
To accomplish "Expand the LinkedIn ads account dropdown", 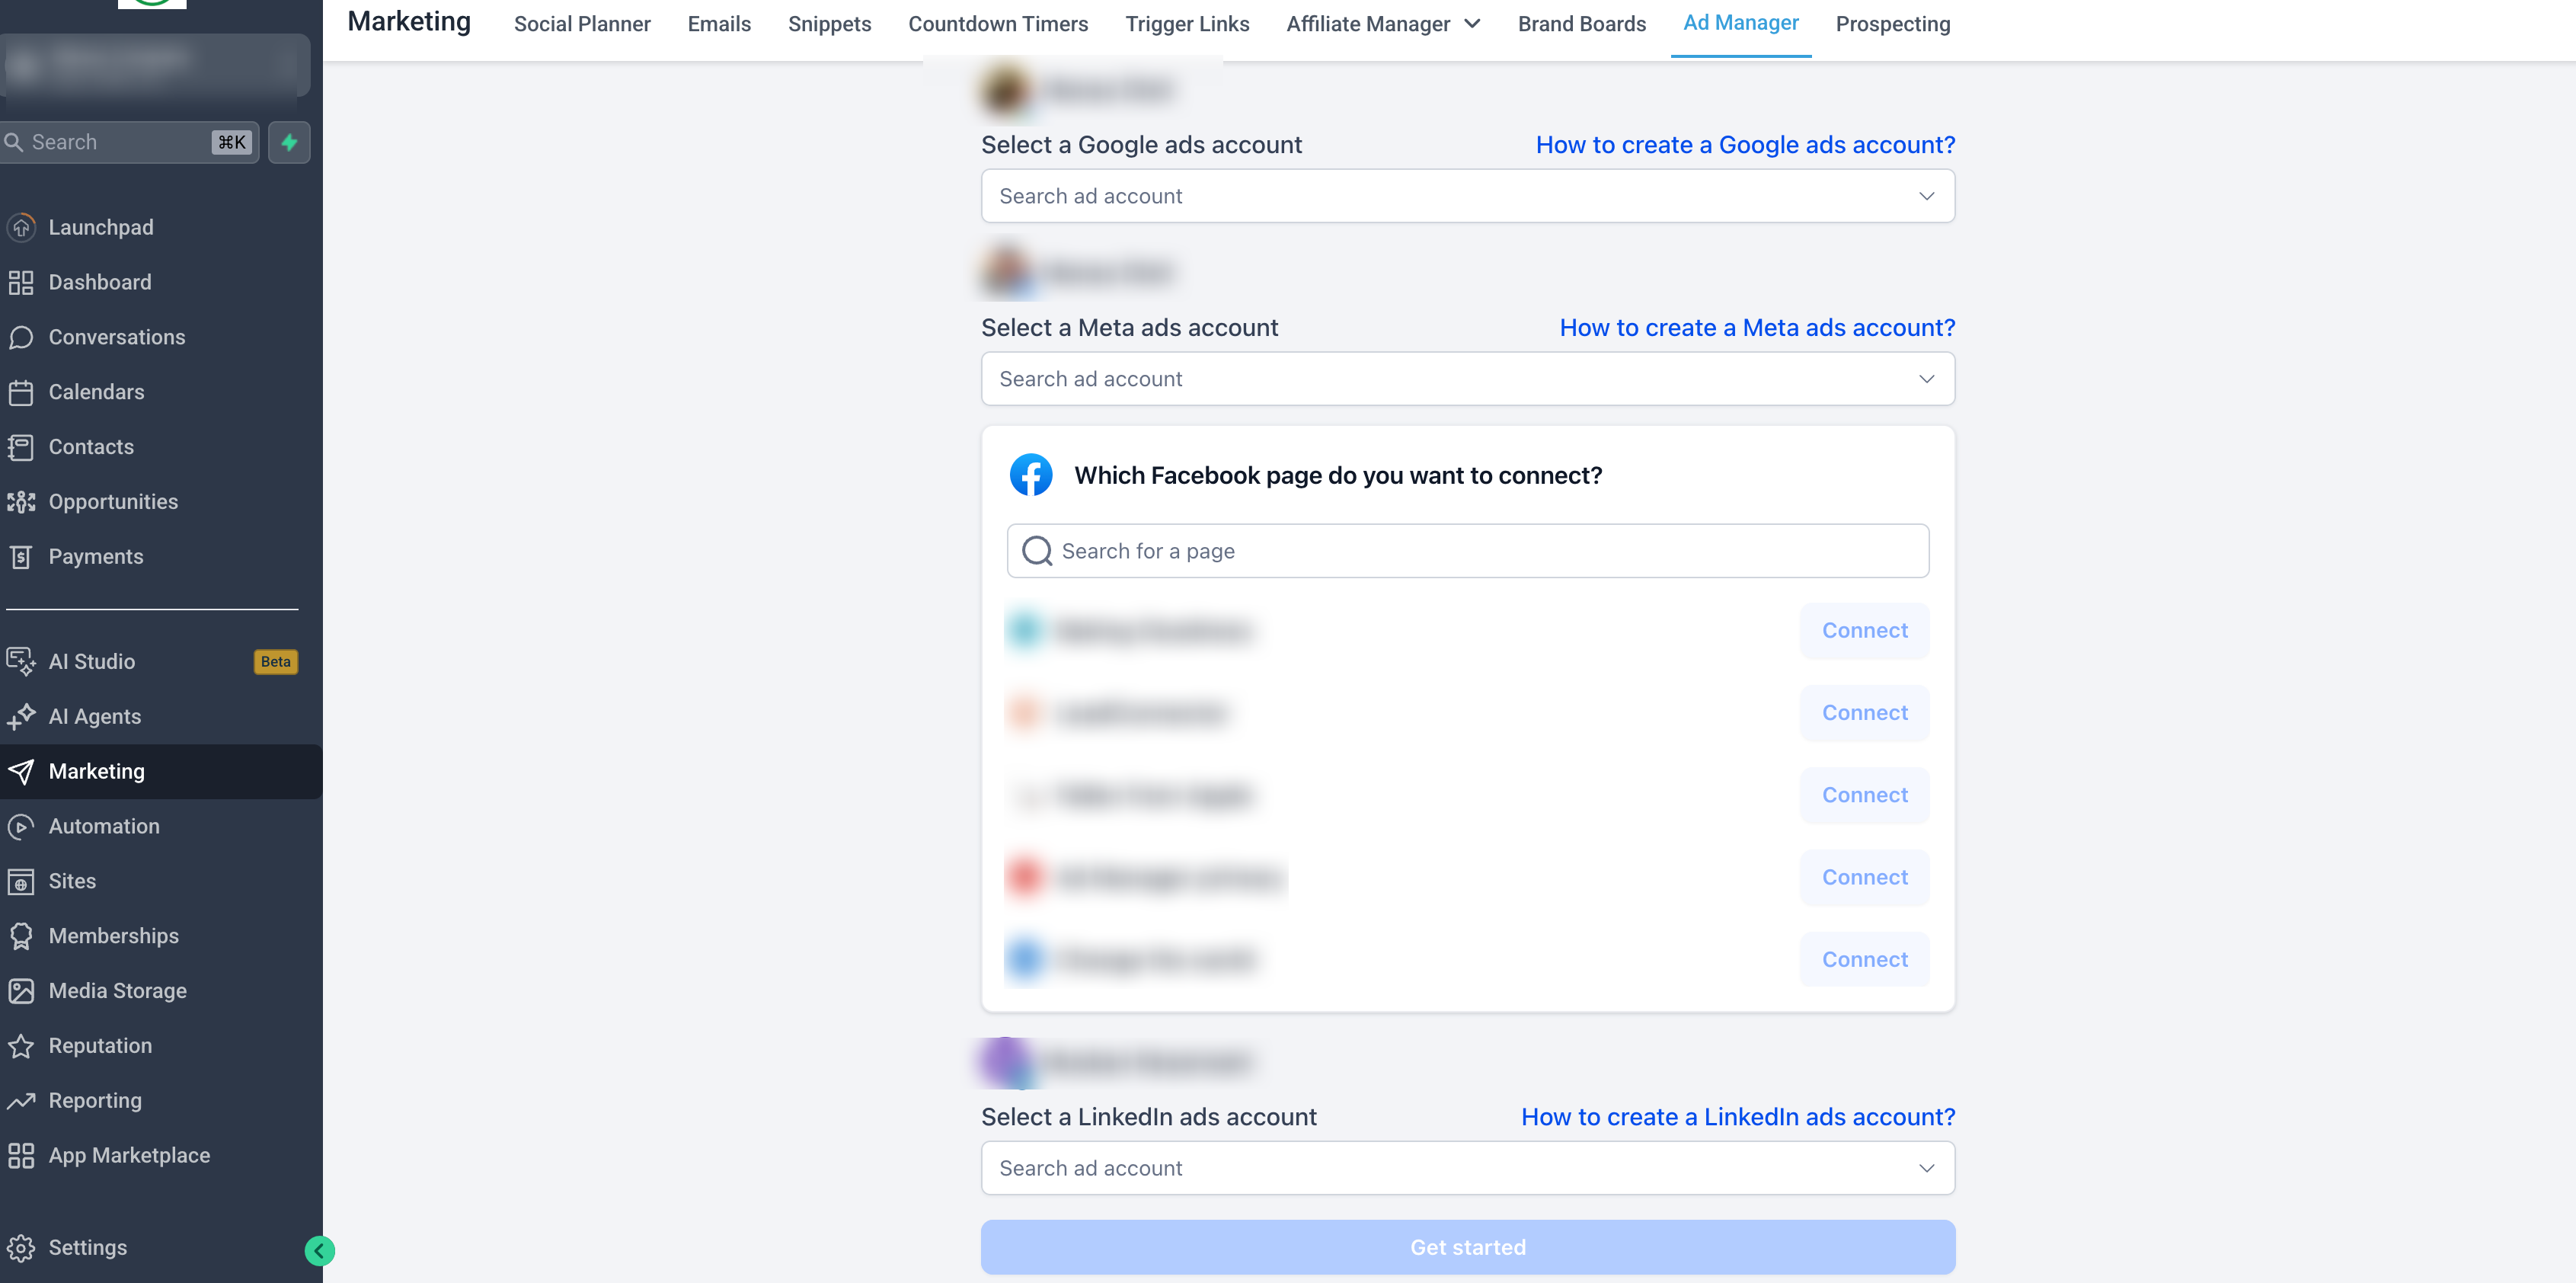I will coord(1926,1168).
